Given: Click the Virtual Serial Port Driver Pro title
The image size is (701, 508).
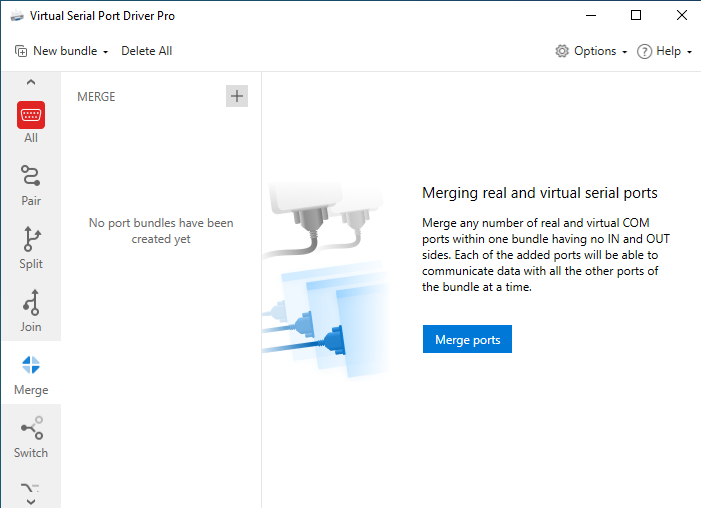Looking at the screenshot, I should pyautogui.click(x=102, y=16).
